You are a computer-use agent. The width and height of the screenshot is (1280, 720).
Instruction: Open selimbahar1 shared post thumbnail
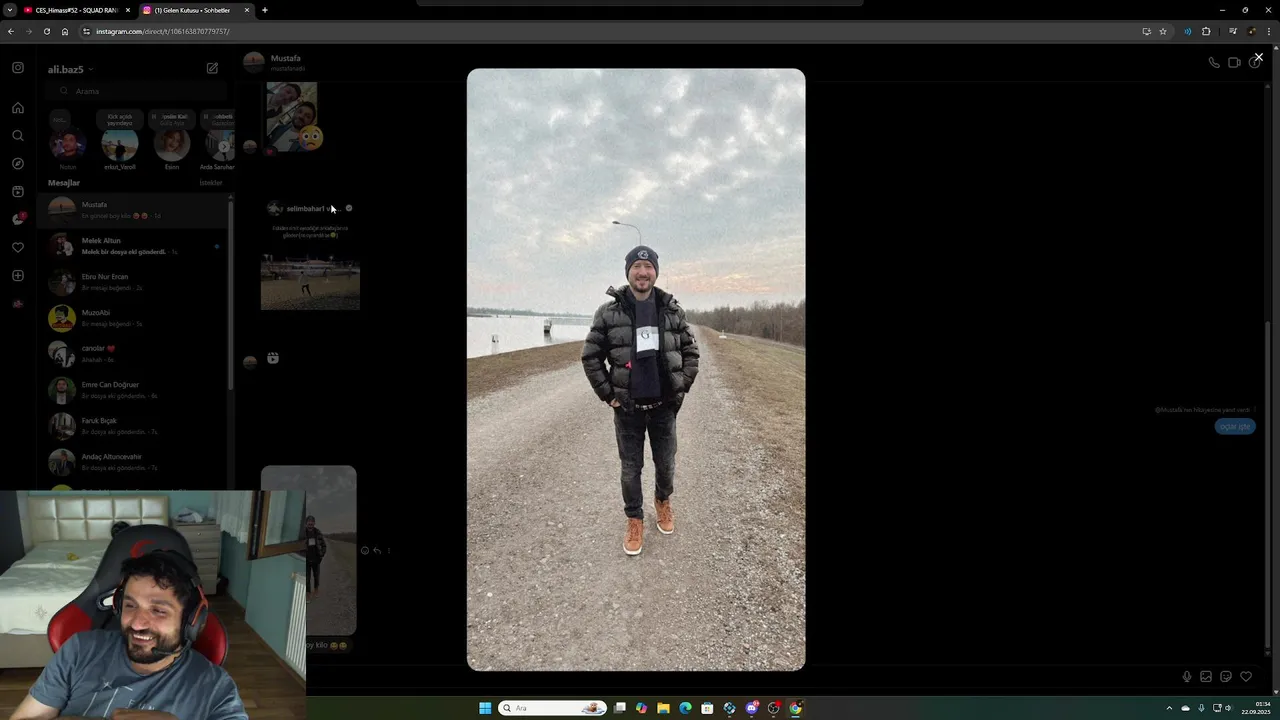310,281
